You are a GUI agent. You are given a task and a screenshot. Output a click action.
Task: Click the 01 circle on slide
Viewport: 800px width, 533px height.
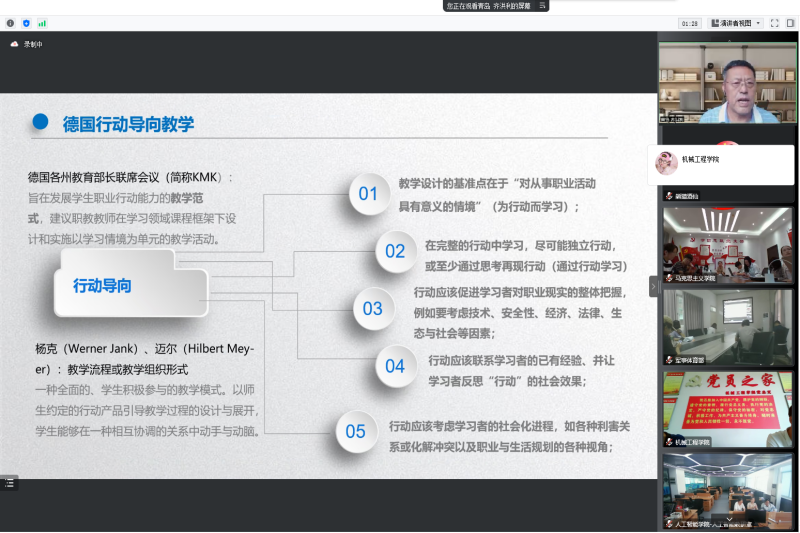tap(368, 194)
